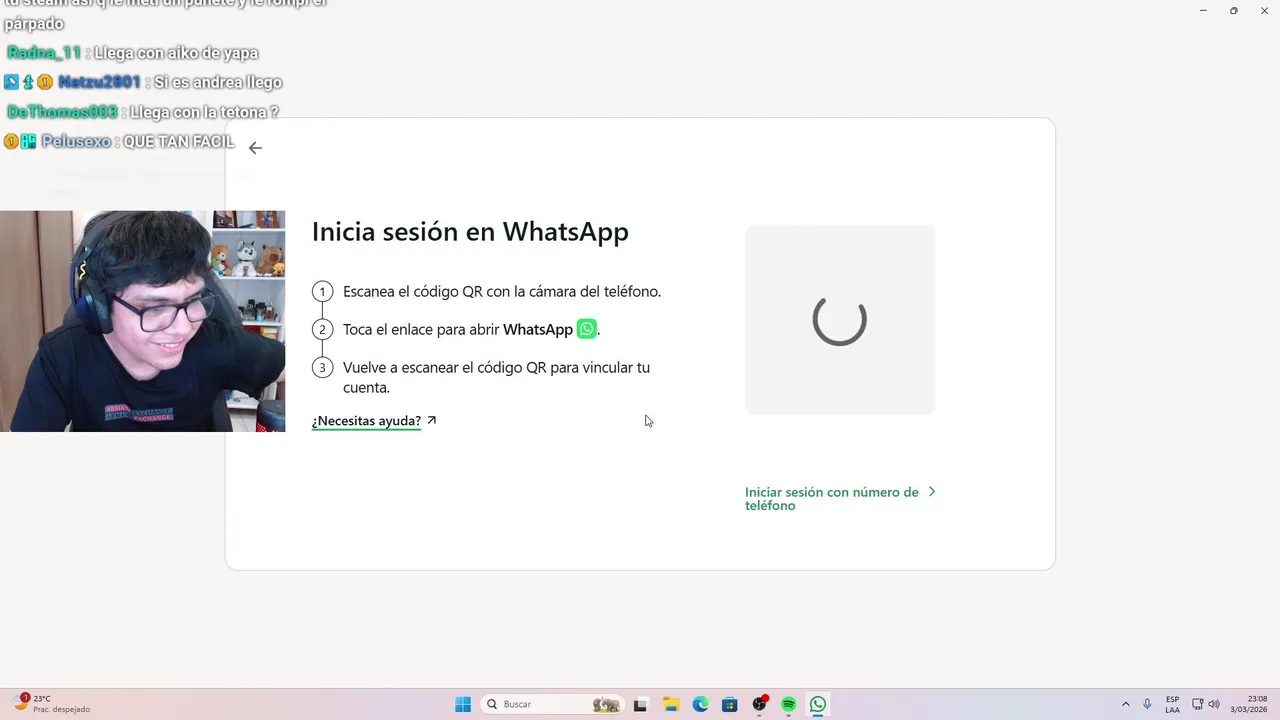The height and width of the screenshot is (720, 1280).
Task: Open OBS Studio from the taskbar
Action: (760, 704)
